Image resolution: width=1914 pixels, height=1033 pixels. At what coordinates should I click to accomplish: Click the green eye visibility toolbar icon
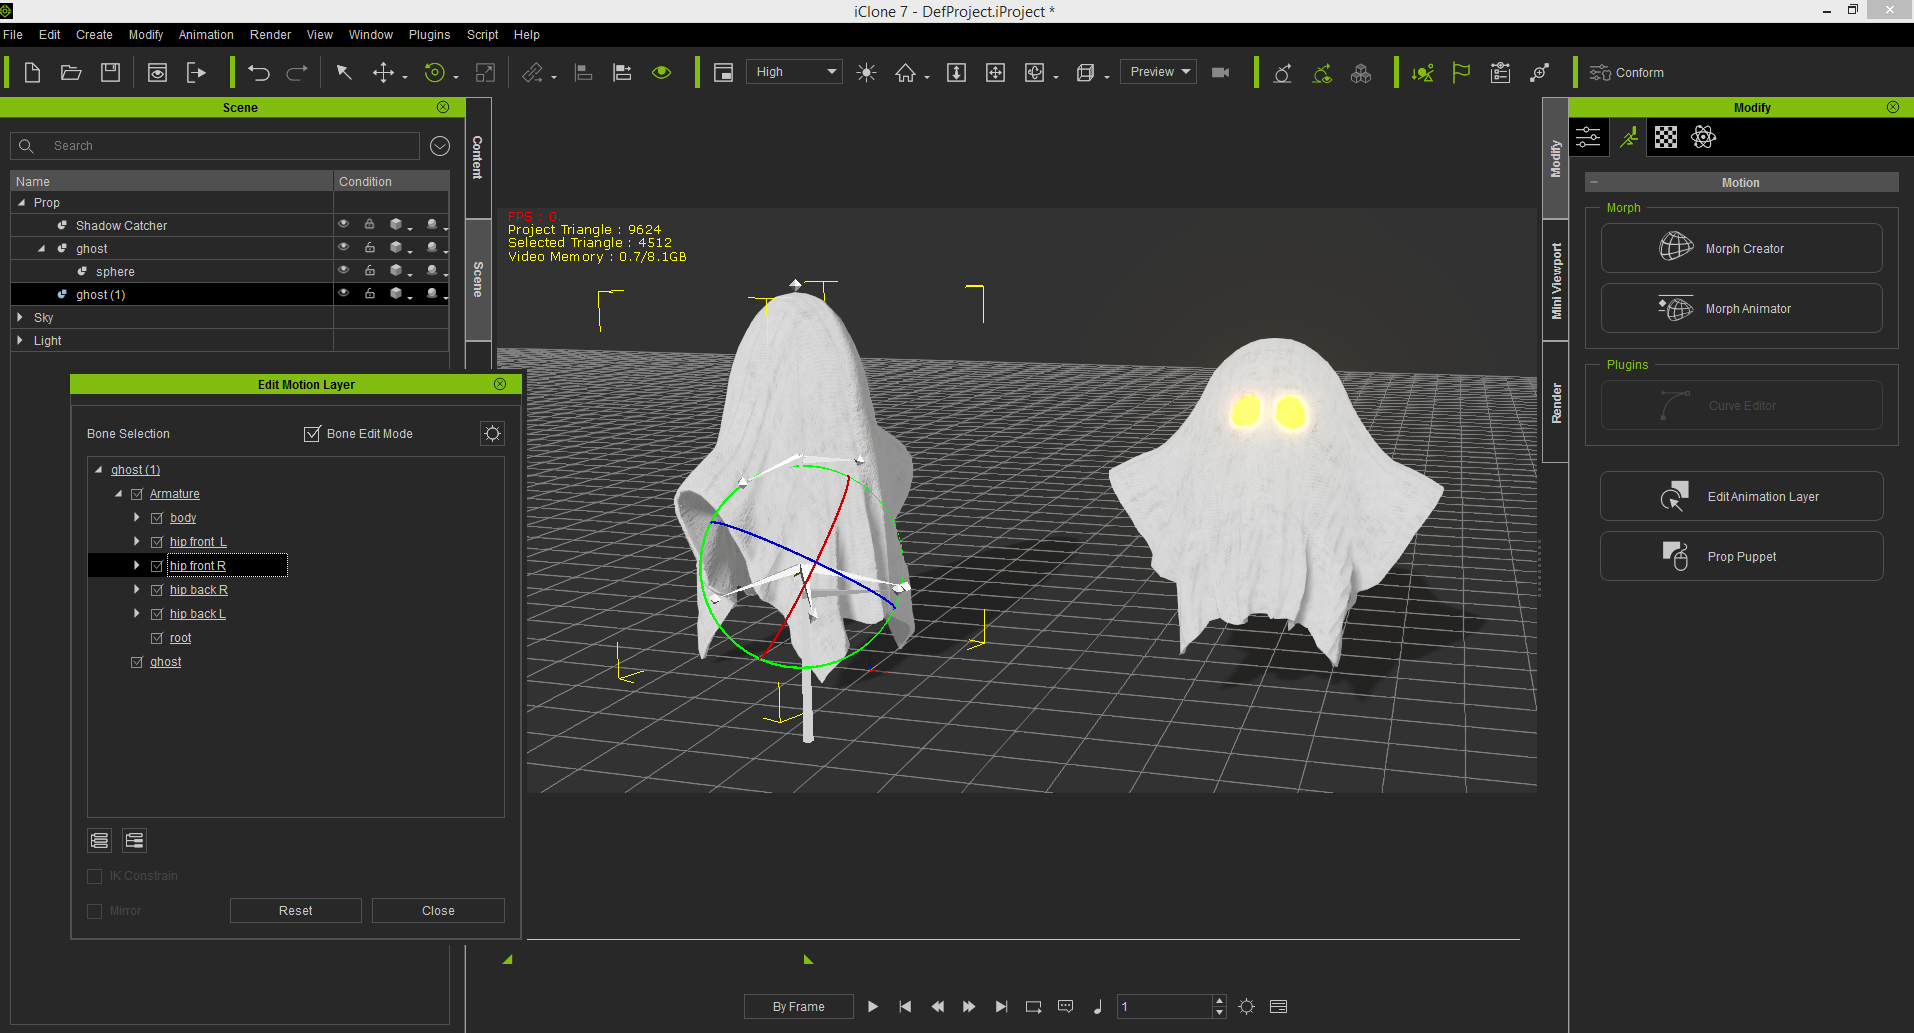(x=661, y=72)
